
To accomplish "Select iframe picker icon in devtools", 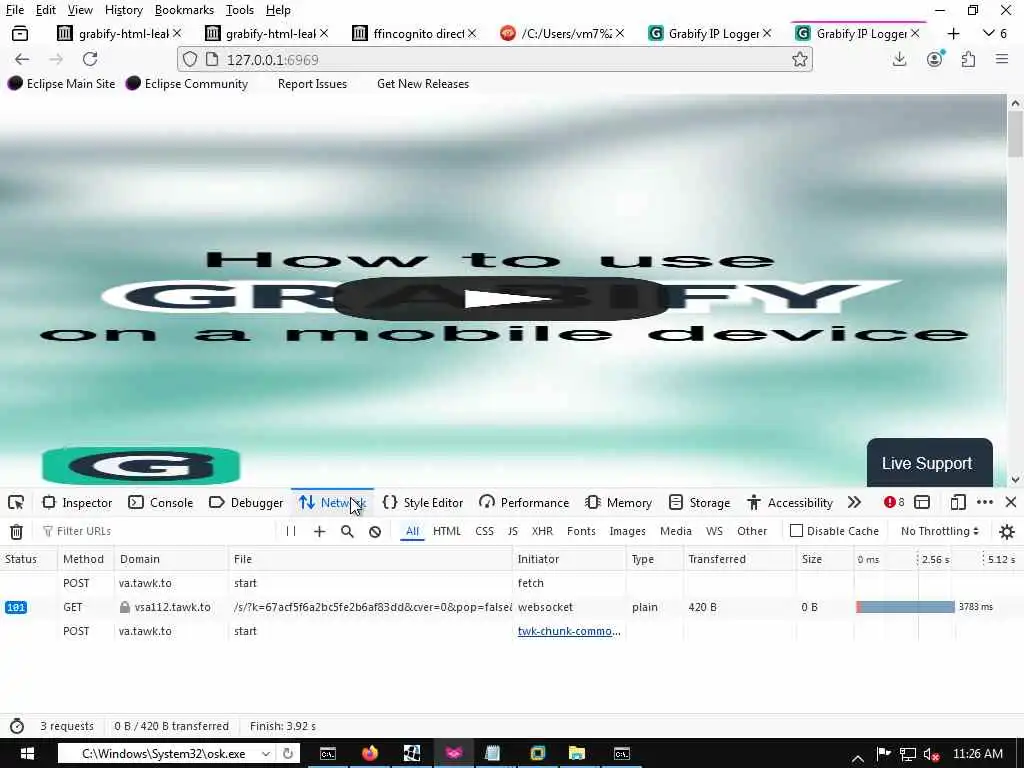I will pyautogui.click(x=922, y=502).
